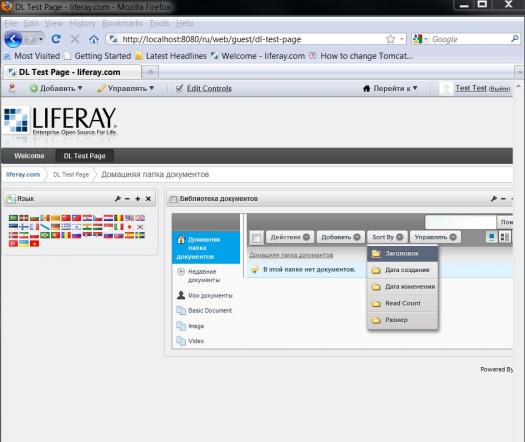Sort by Дата изменения
This screenshot has width=525, height=442.
(402, 287)
